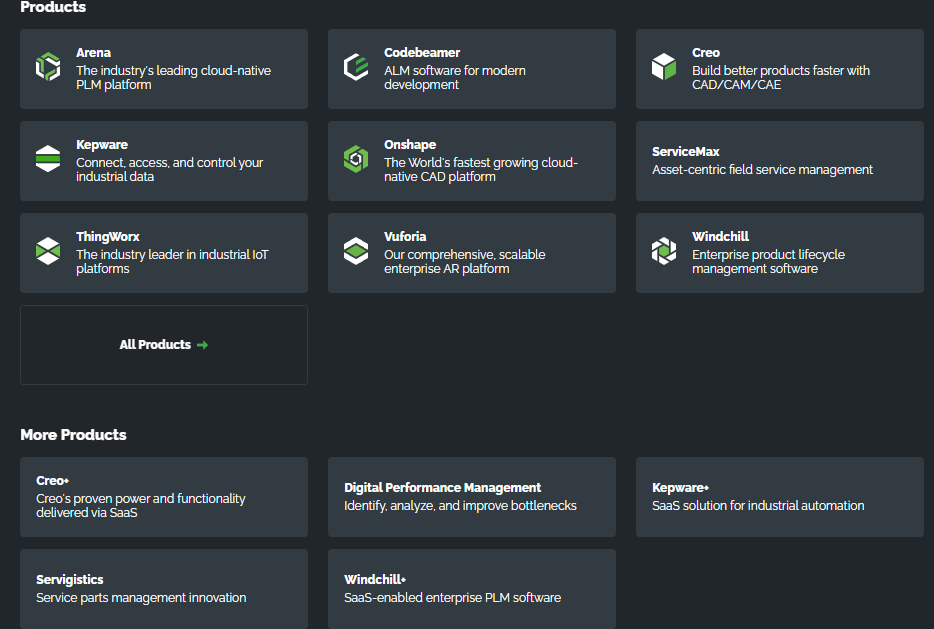Click the green arrow beside All Products
Viewport: 934px width, 629px height.
pos(203,345)
